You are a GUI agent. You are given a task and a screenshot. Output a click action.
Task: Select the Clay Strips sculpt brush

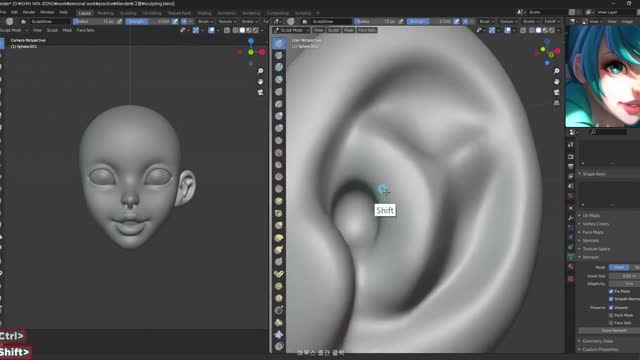pyautogui.click(x=279, y=79)
